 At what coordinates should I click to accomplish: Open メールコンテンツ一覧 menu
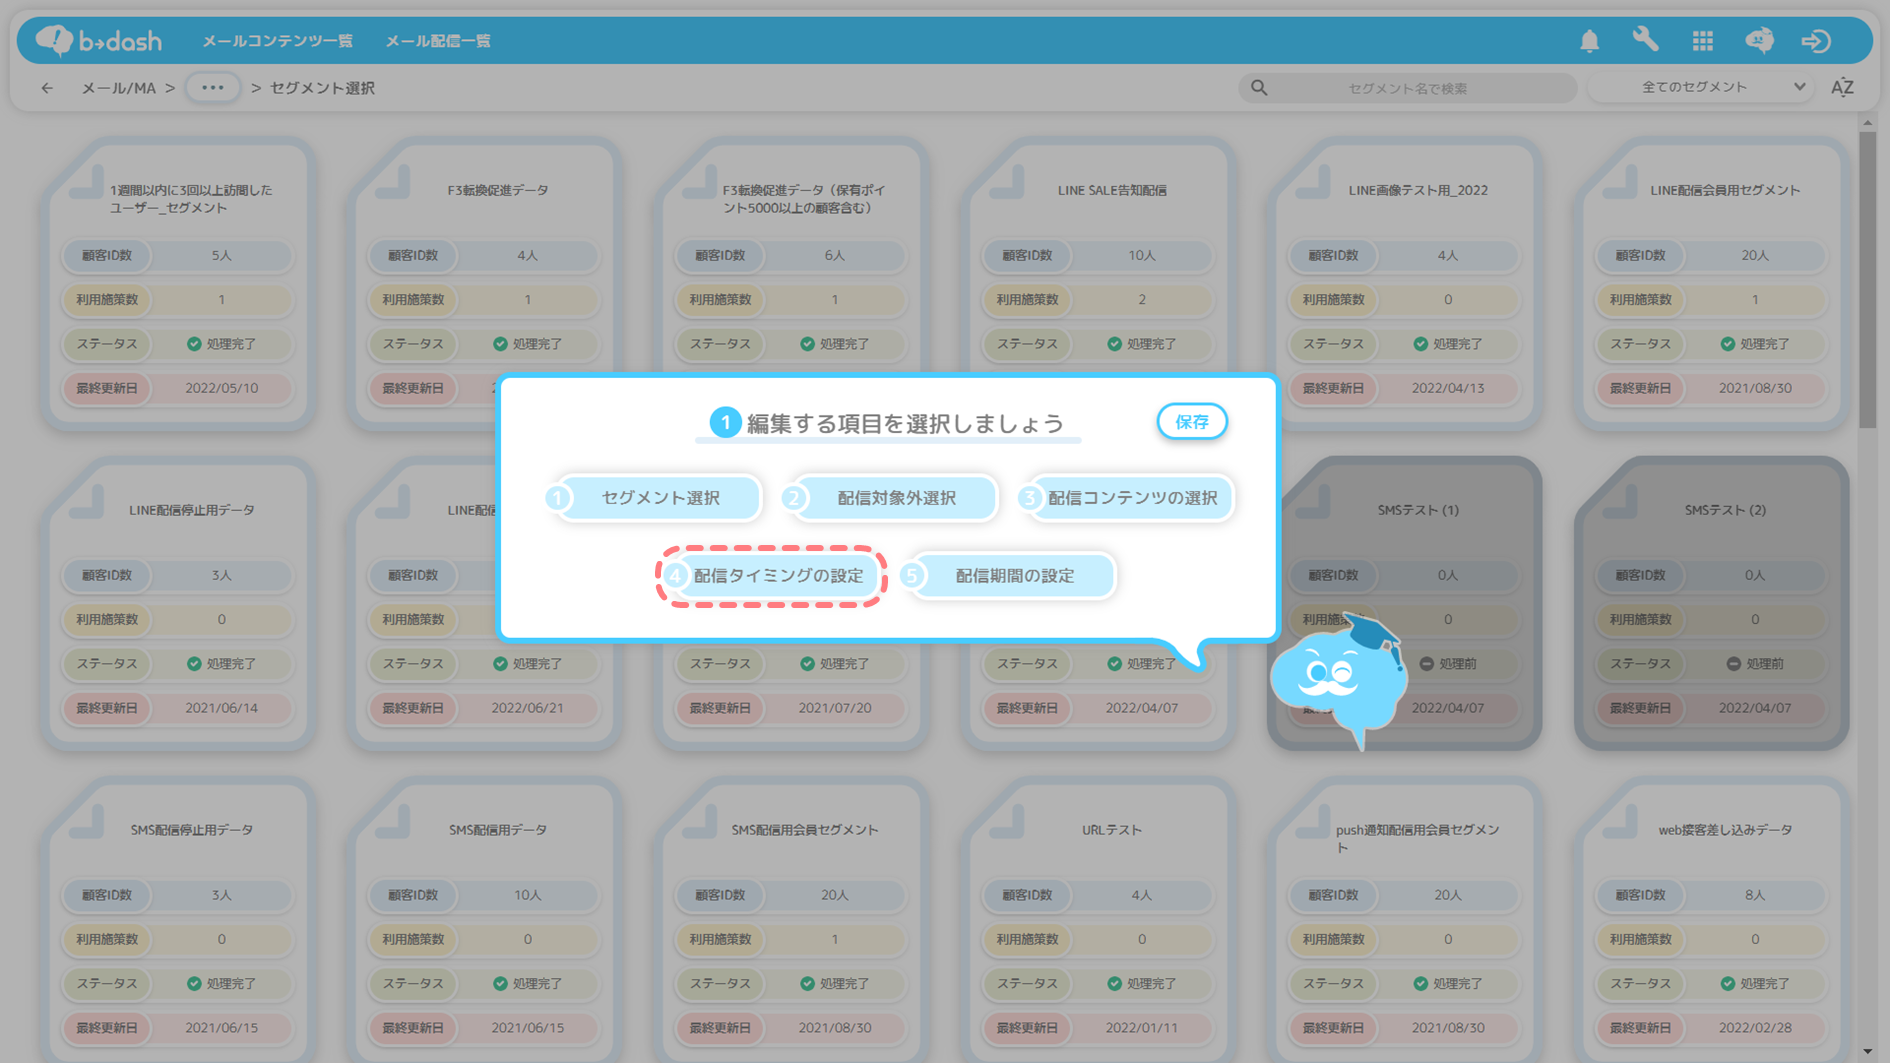pyautogui.click(x=277, y=41)
